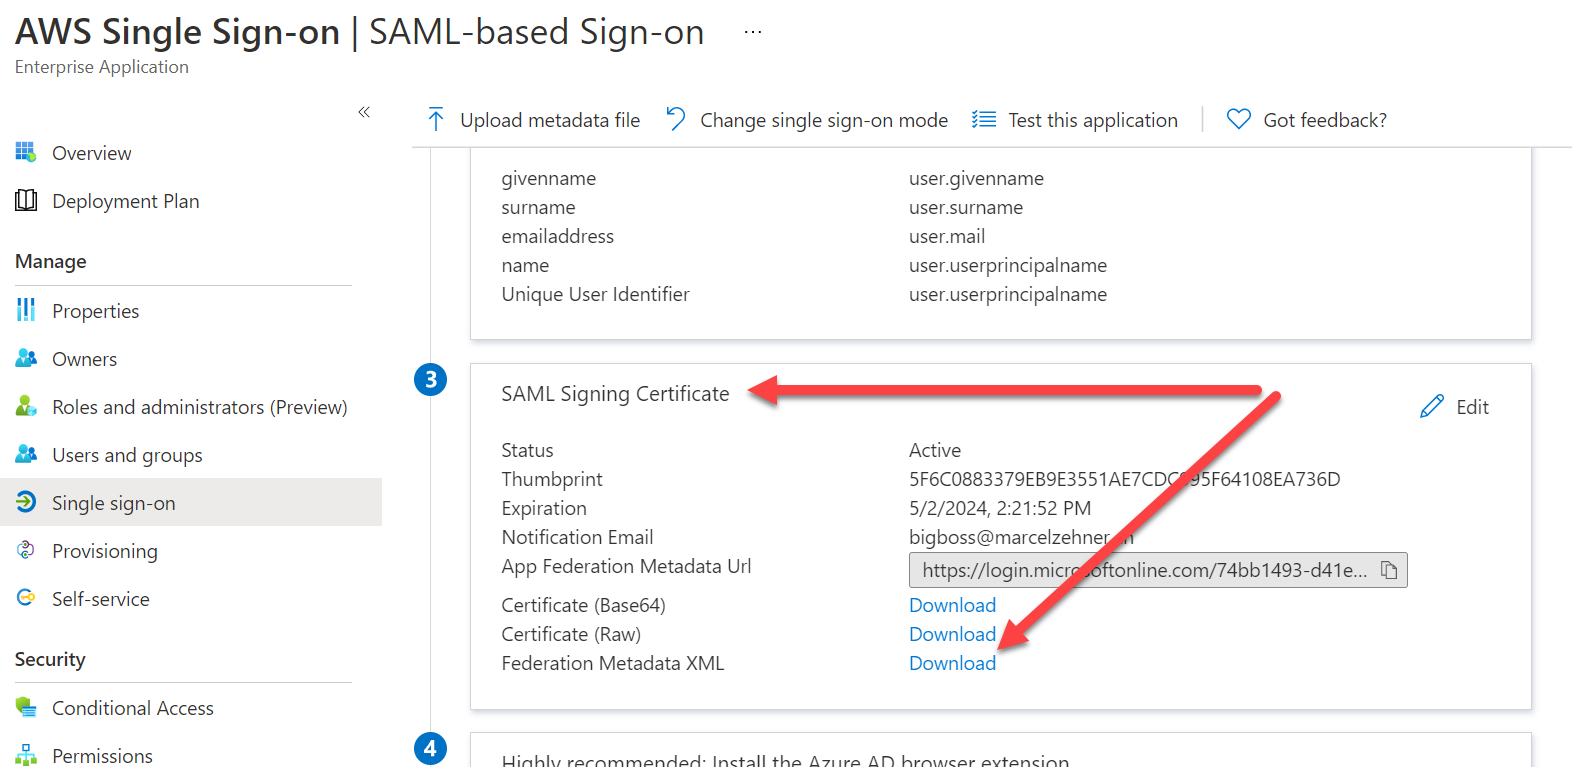Click the Conditional Access shield icon

coord(26,708)
